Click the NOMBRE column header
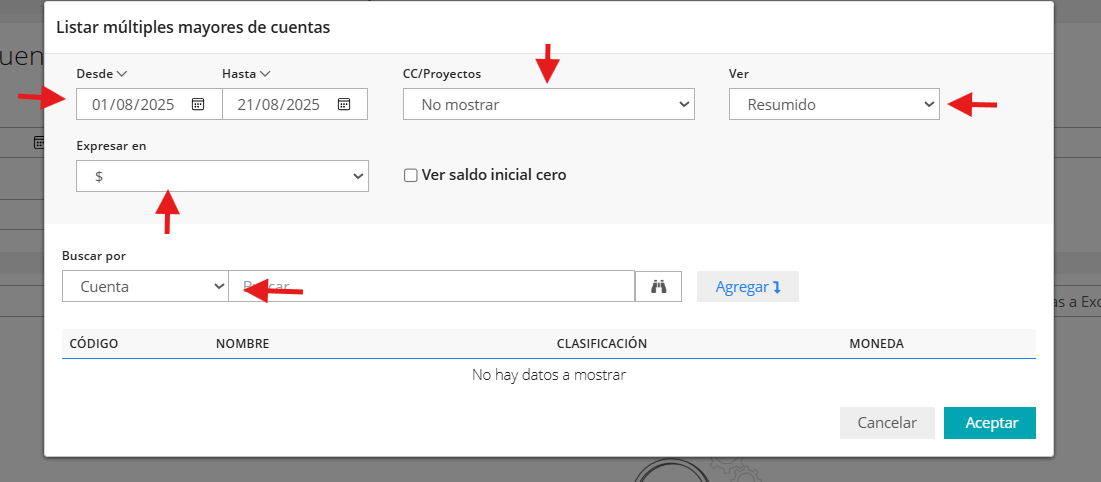 coord(242,344)
